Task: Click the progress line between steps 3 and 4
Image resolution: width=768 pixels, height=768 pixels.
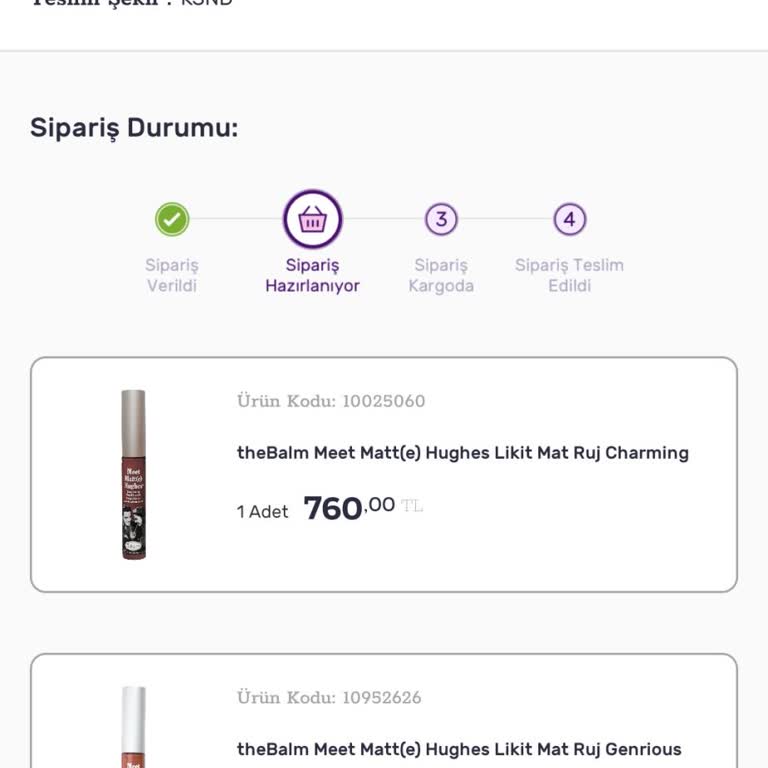Action: (x=505, y=219)
